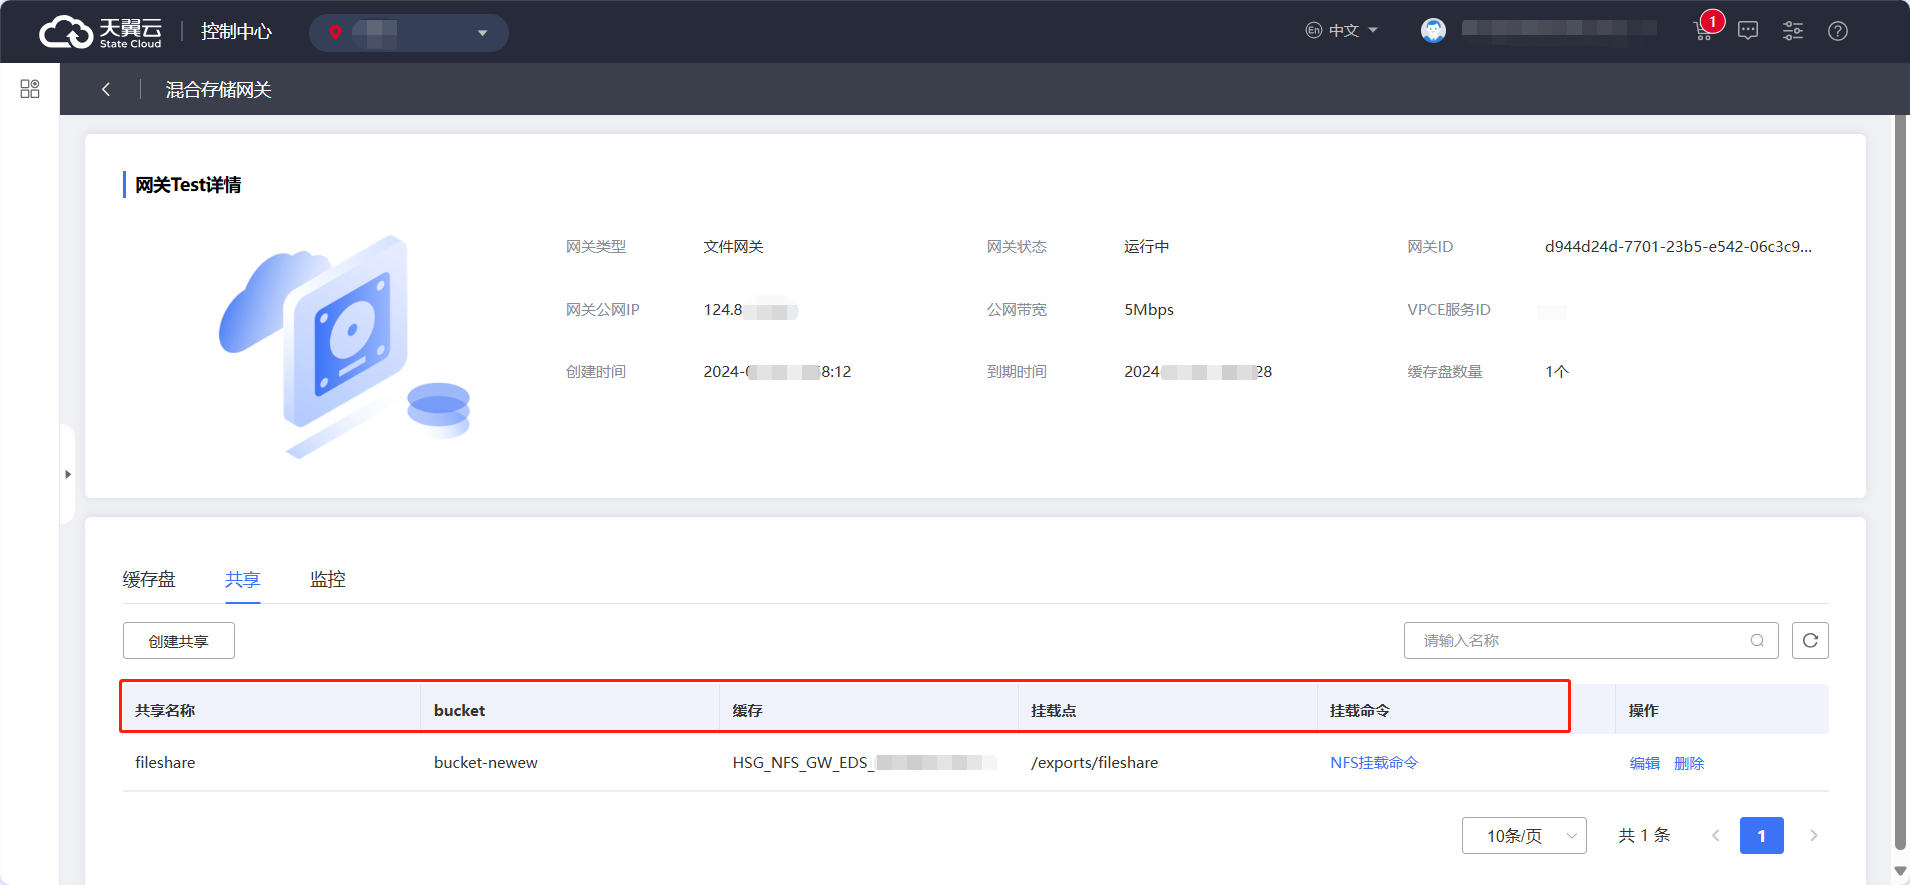Click the search magnifier icon
This screenshot has height=885, width=1910.
[x=1757, y=641]
